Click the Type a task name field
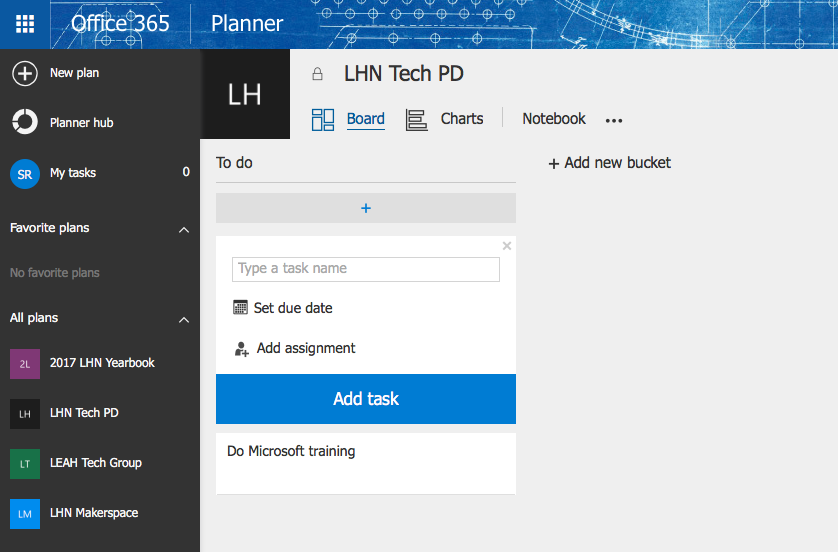 coord(366,269)
